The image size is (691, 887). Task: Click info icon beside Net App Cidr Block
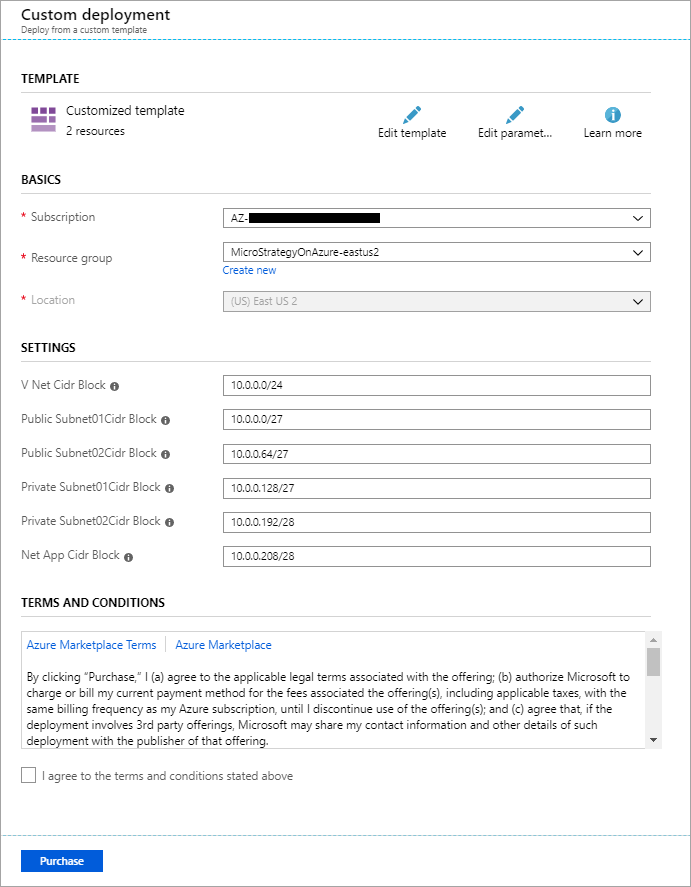(129, 556)
